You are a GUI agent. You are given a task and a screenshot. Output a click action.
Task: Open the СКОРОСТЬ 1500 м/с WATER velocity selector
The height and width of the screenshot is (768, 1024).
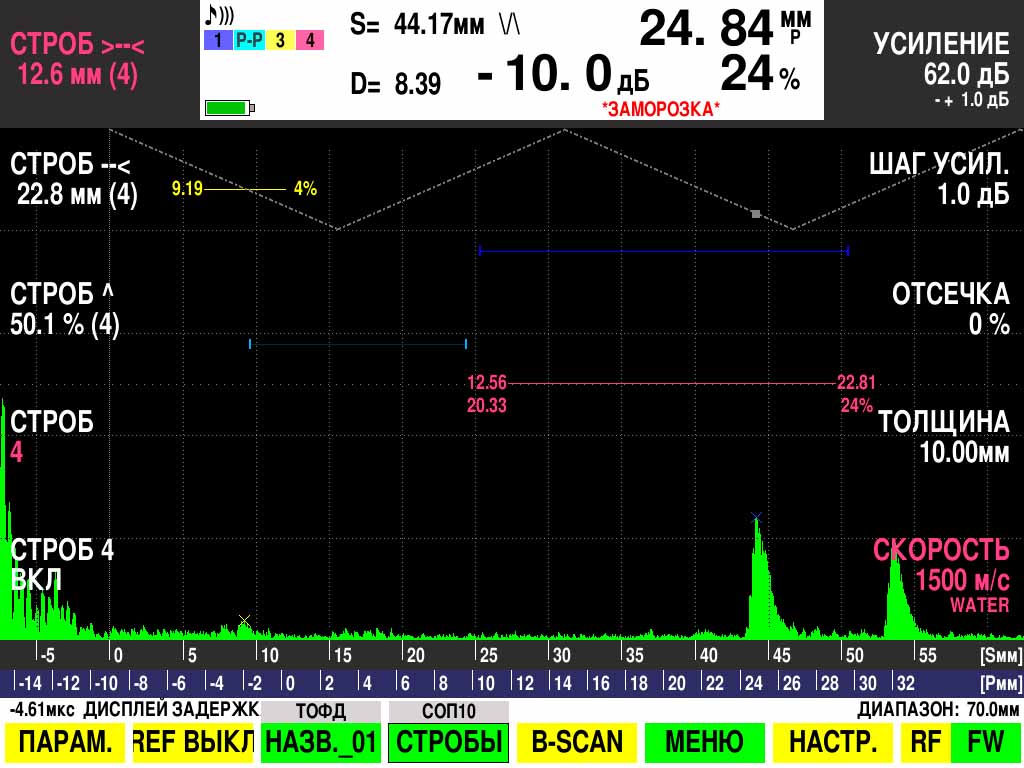[941, 577]
